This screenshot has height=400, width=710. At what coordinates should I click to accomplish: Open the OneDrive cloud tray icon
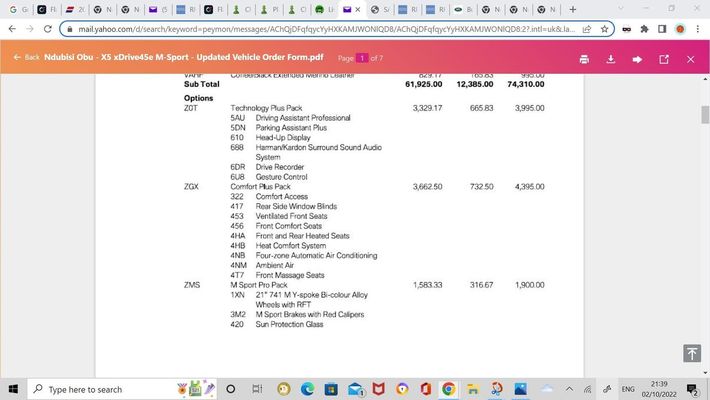547,389
